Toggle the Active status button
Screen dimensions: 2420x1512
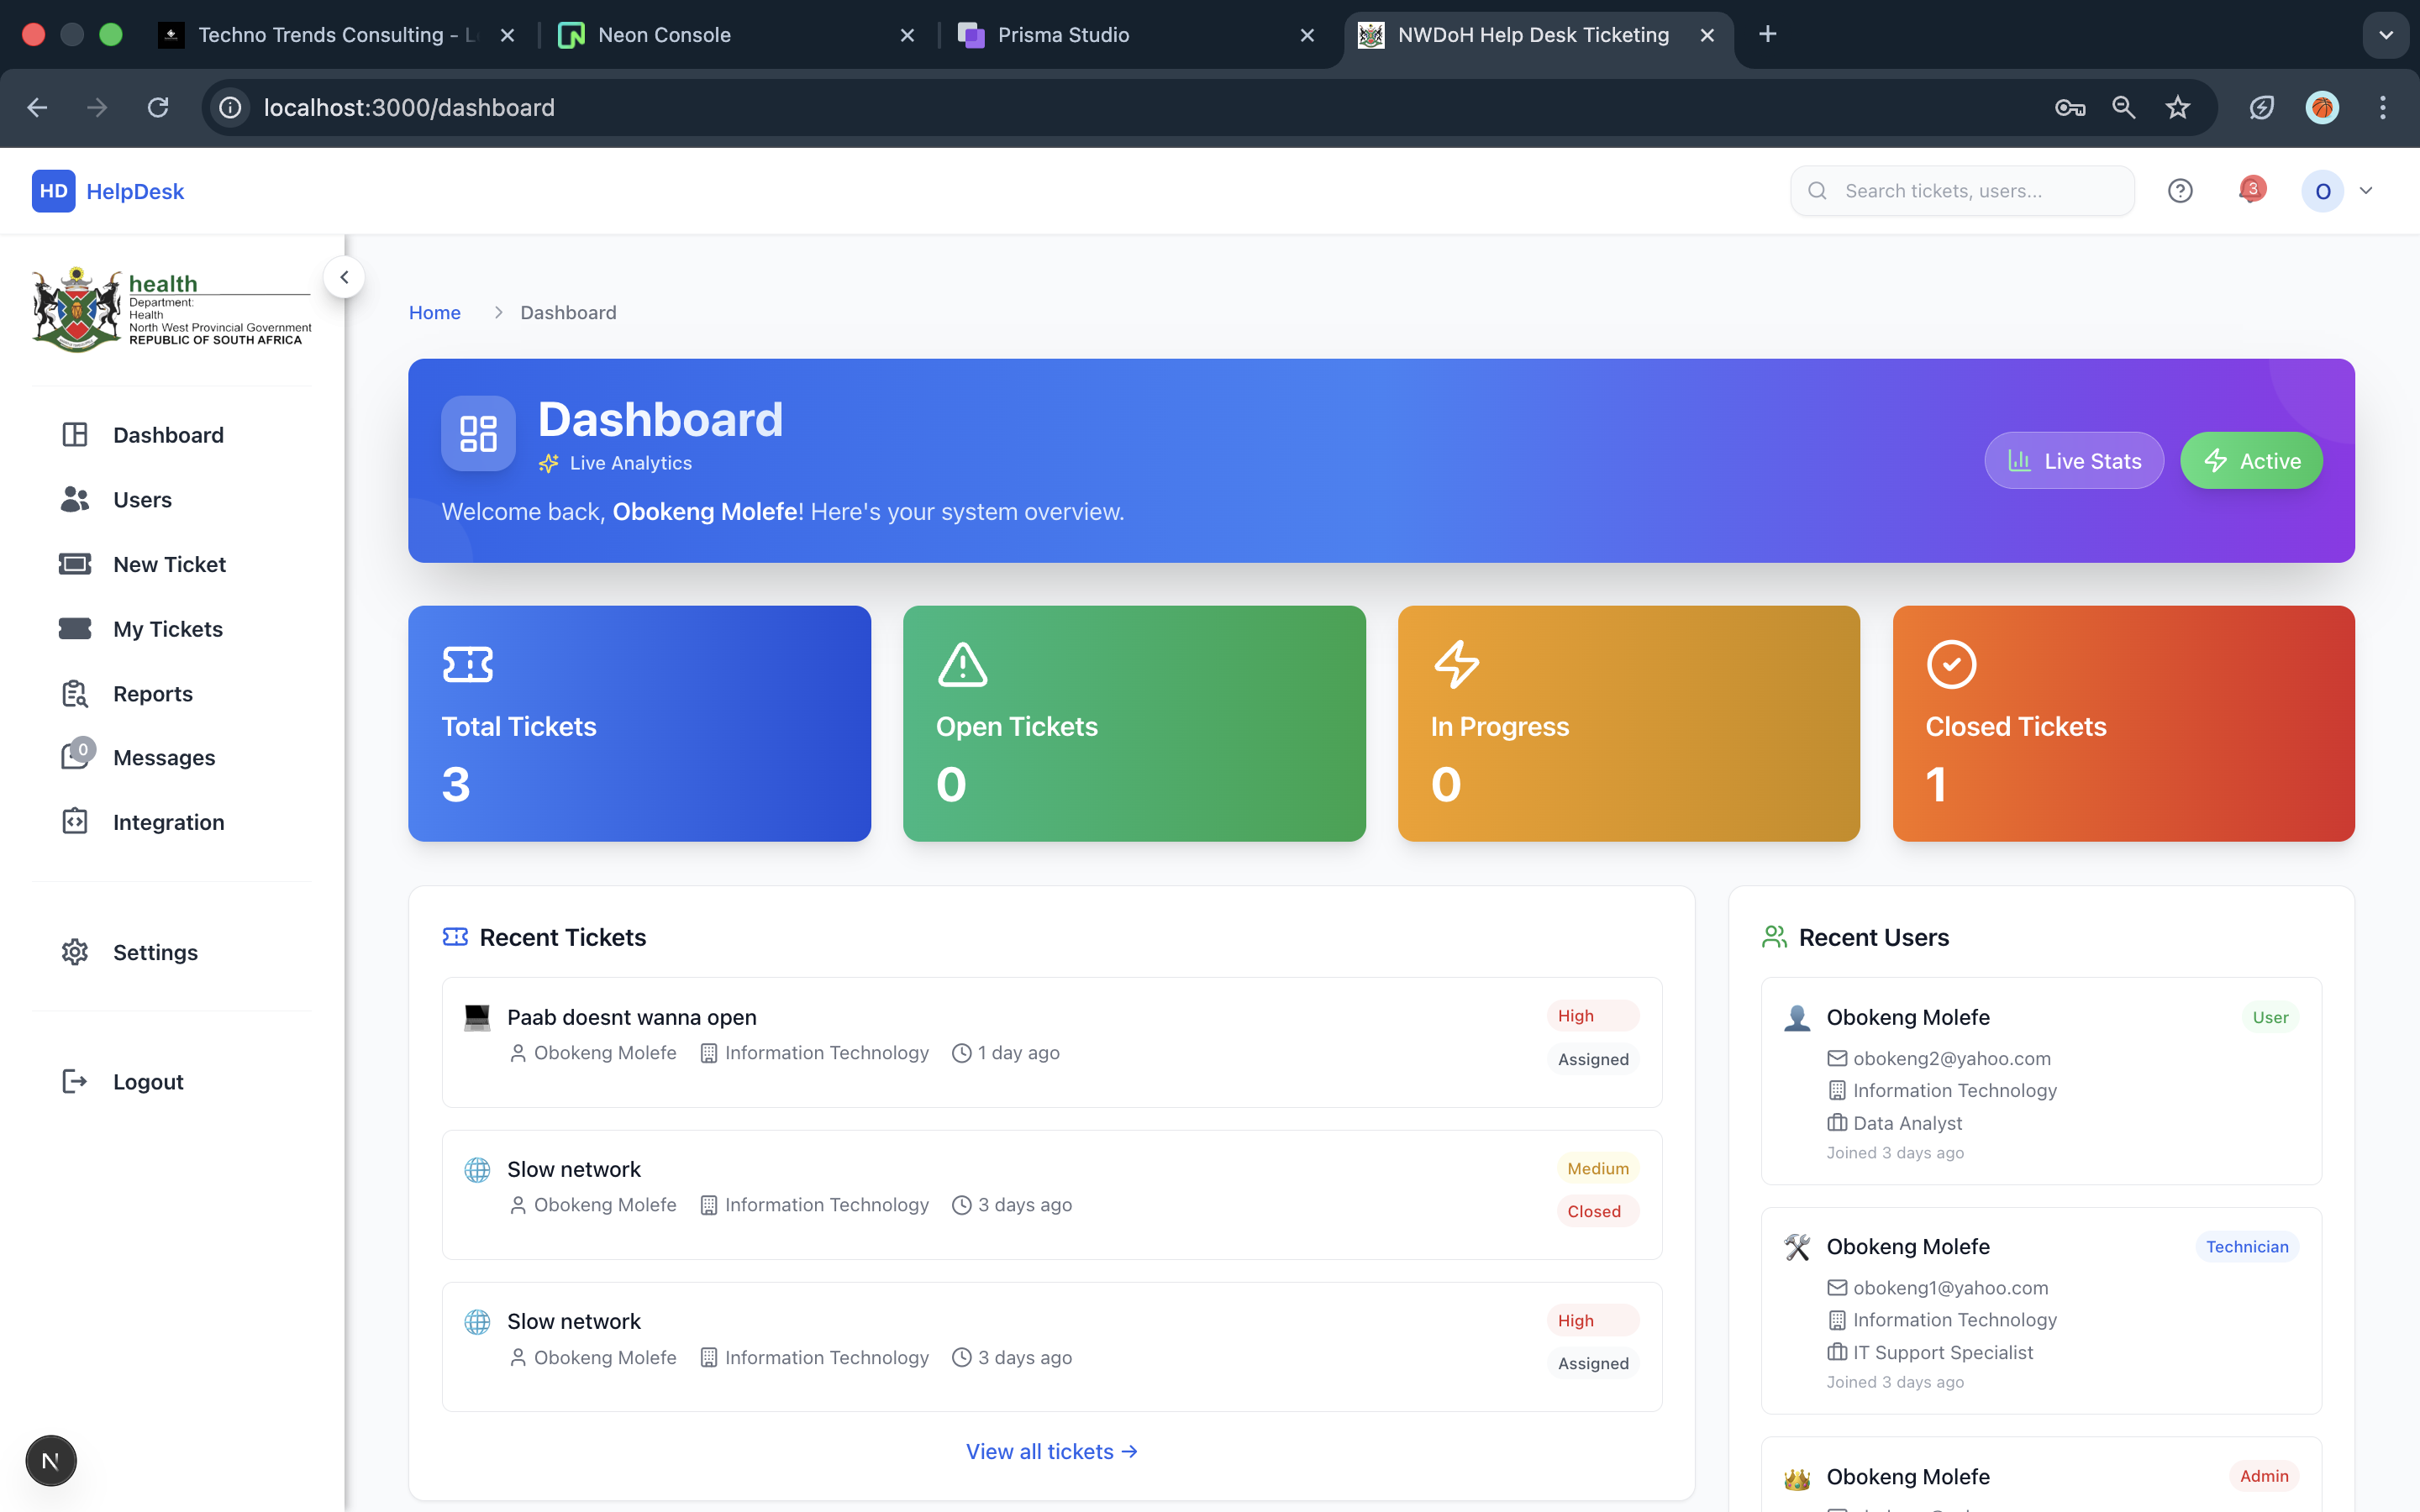coord(2251,461)
